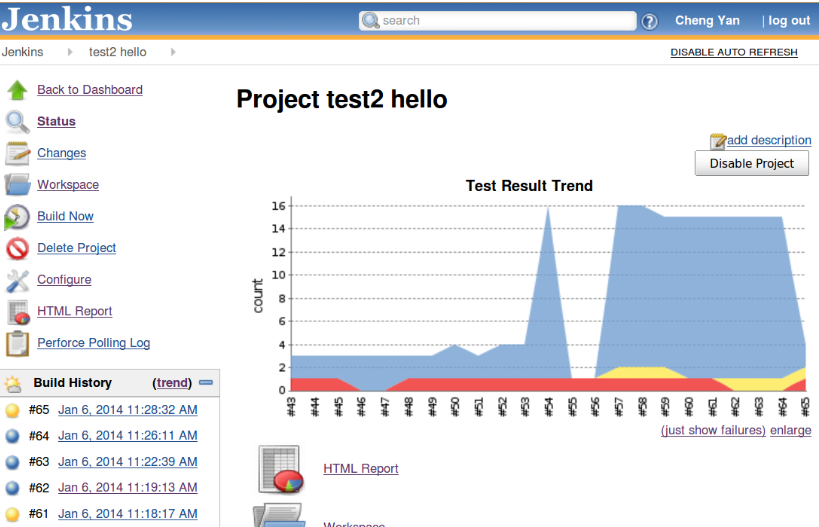Expand the Jenkins breadcrumb dropdown arrow
The width and height of the screenshot is (819, 527).
coord(70,52)
